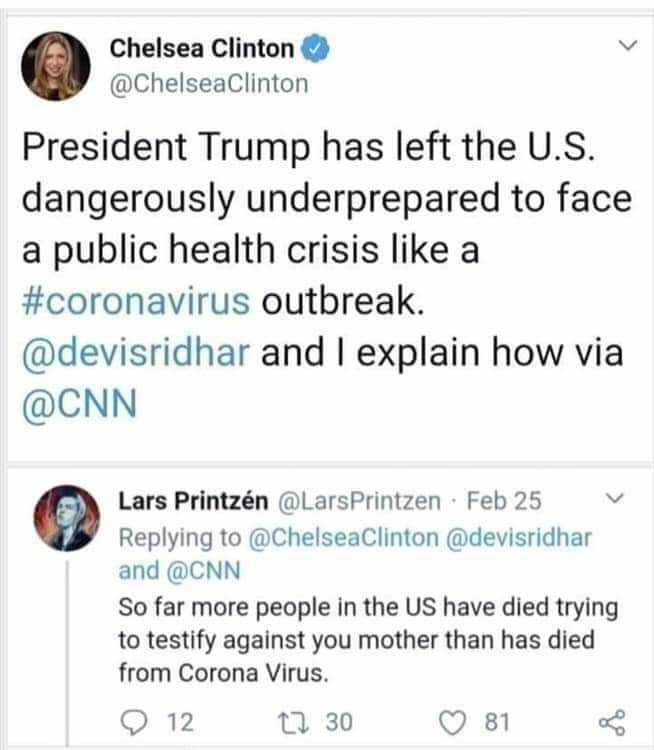Click the Chelsea Clinton display name
The height and width of the screenshot is (750, 654).
point(201,48)
